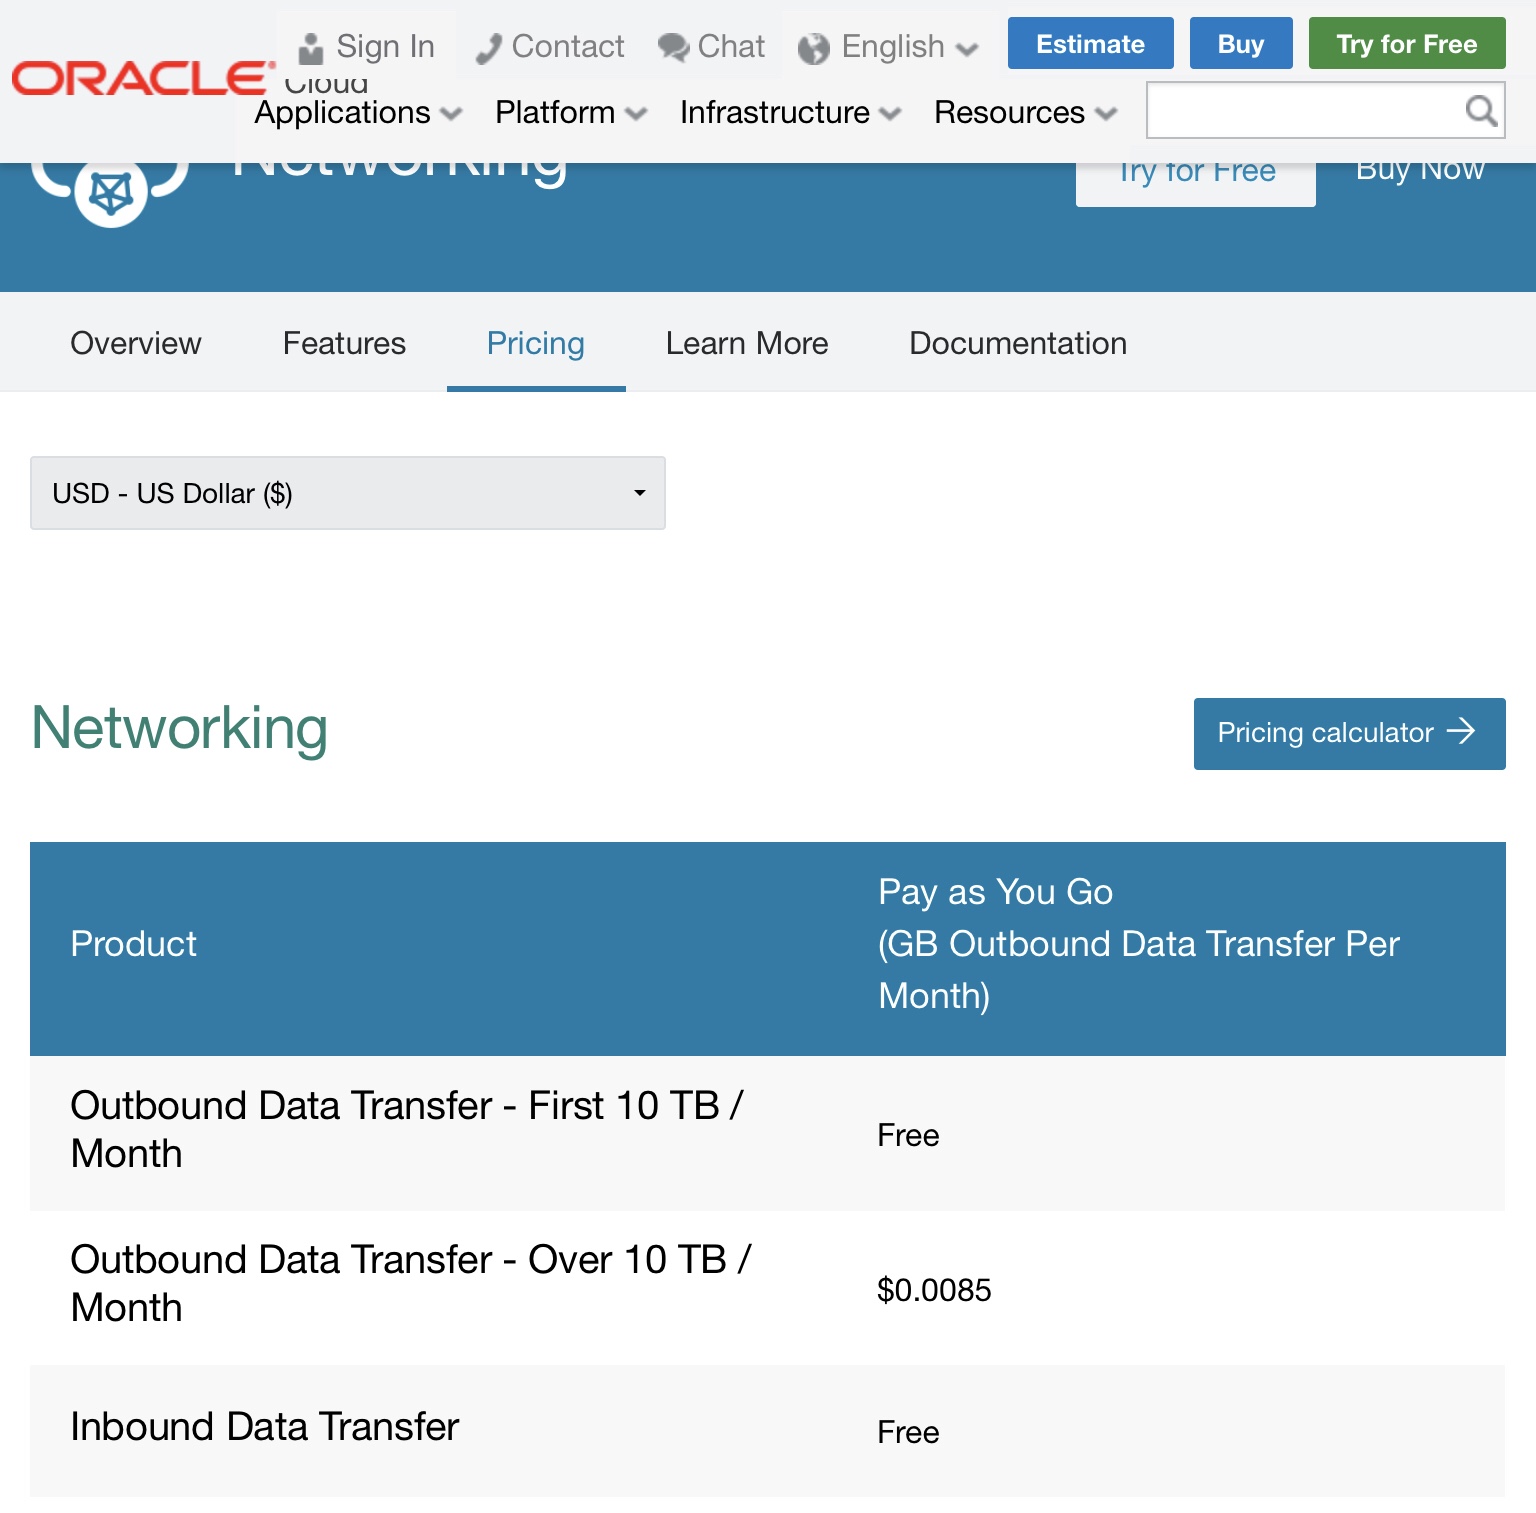The image size is (1536, 1513).
Task: Expand the Platform menu
Action: (x=570, y=113)
